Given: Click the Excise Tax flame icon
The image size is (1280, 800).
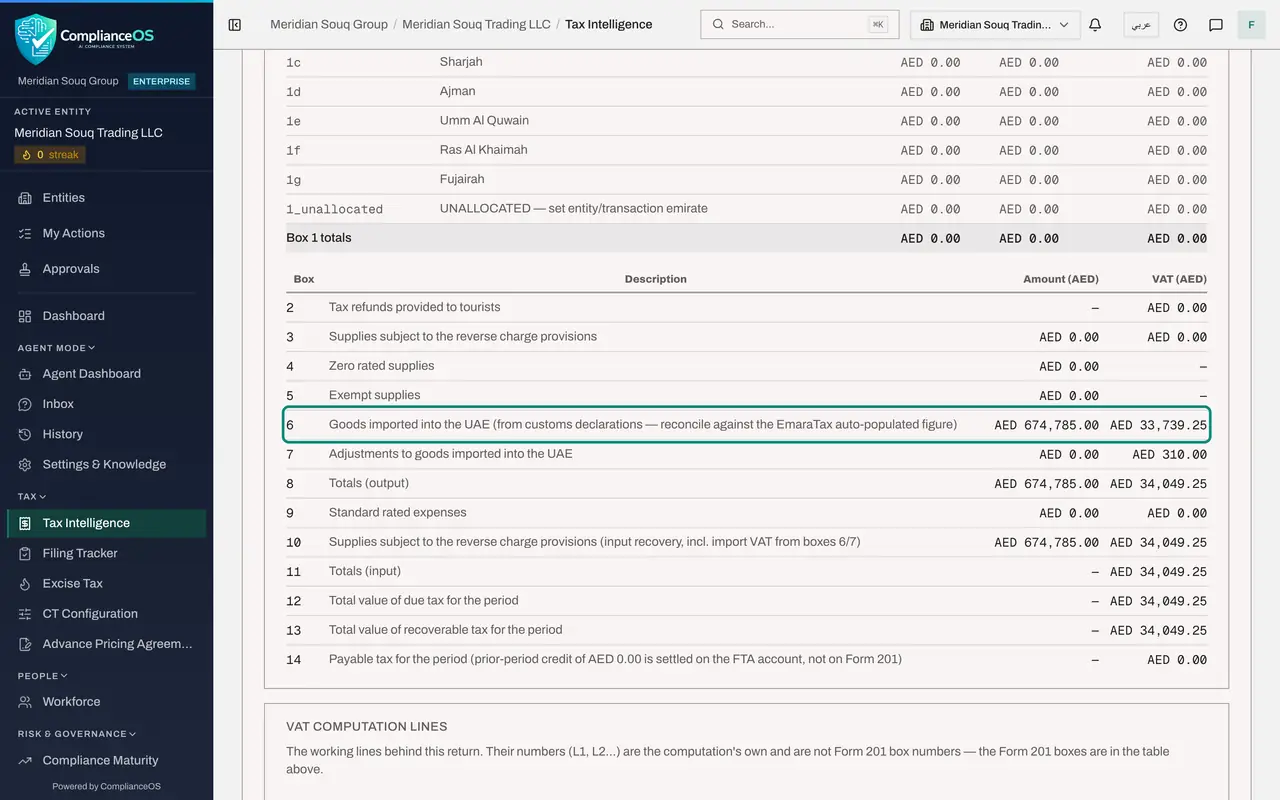Looking at the screenshot, I should [x=25, y=583].
